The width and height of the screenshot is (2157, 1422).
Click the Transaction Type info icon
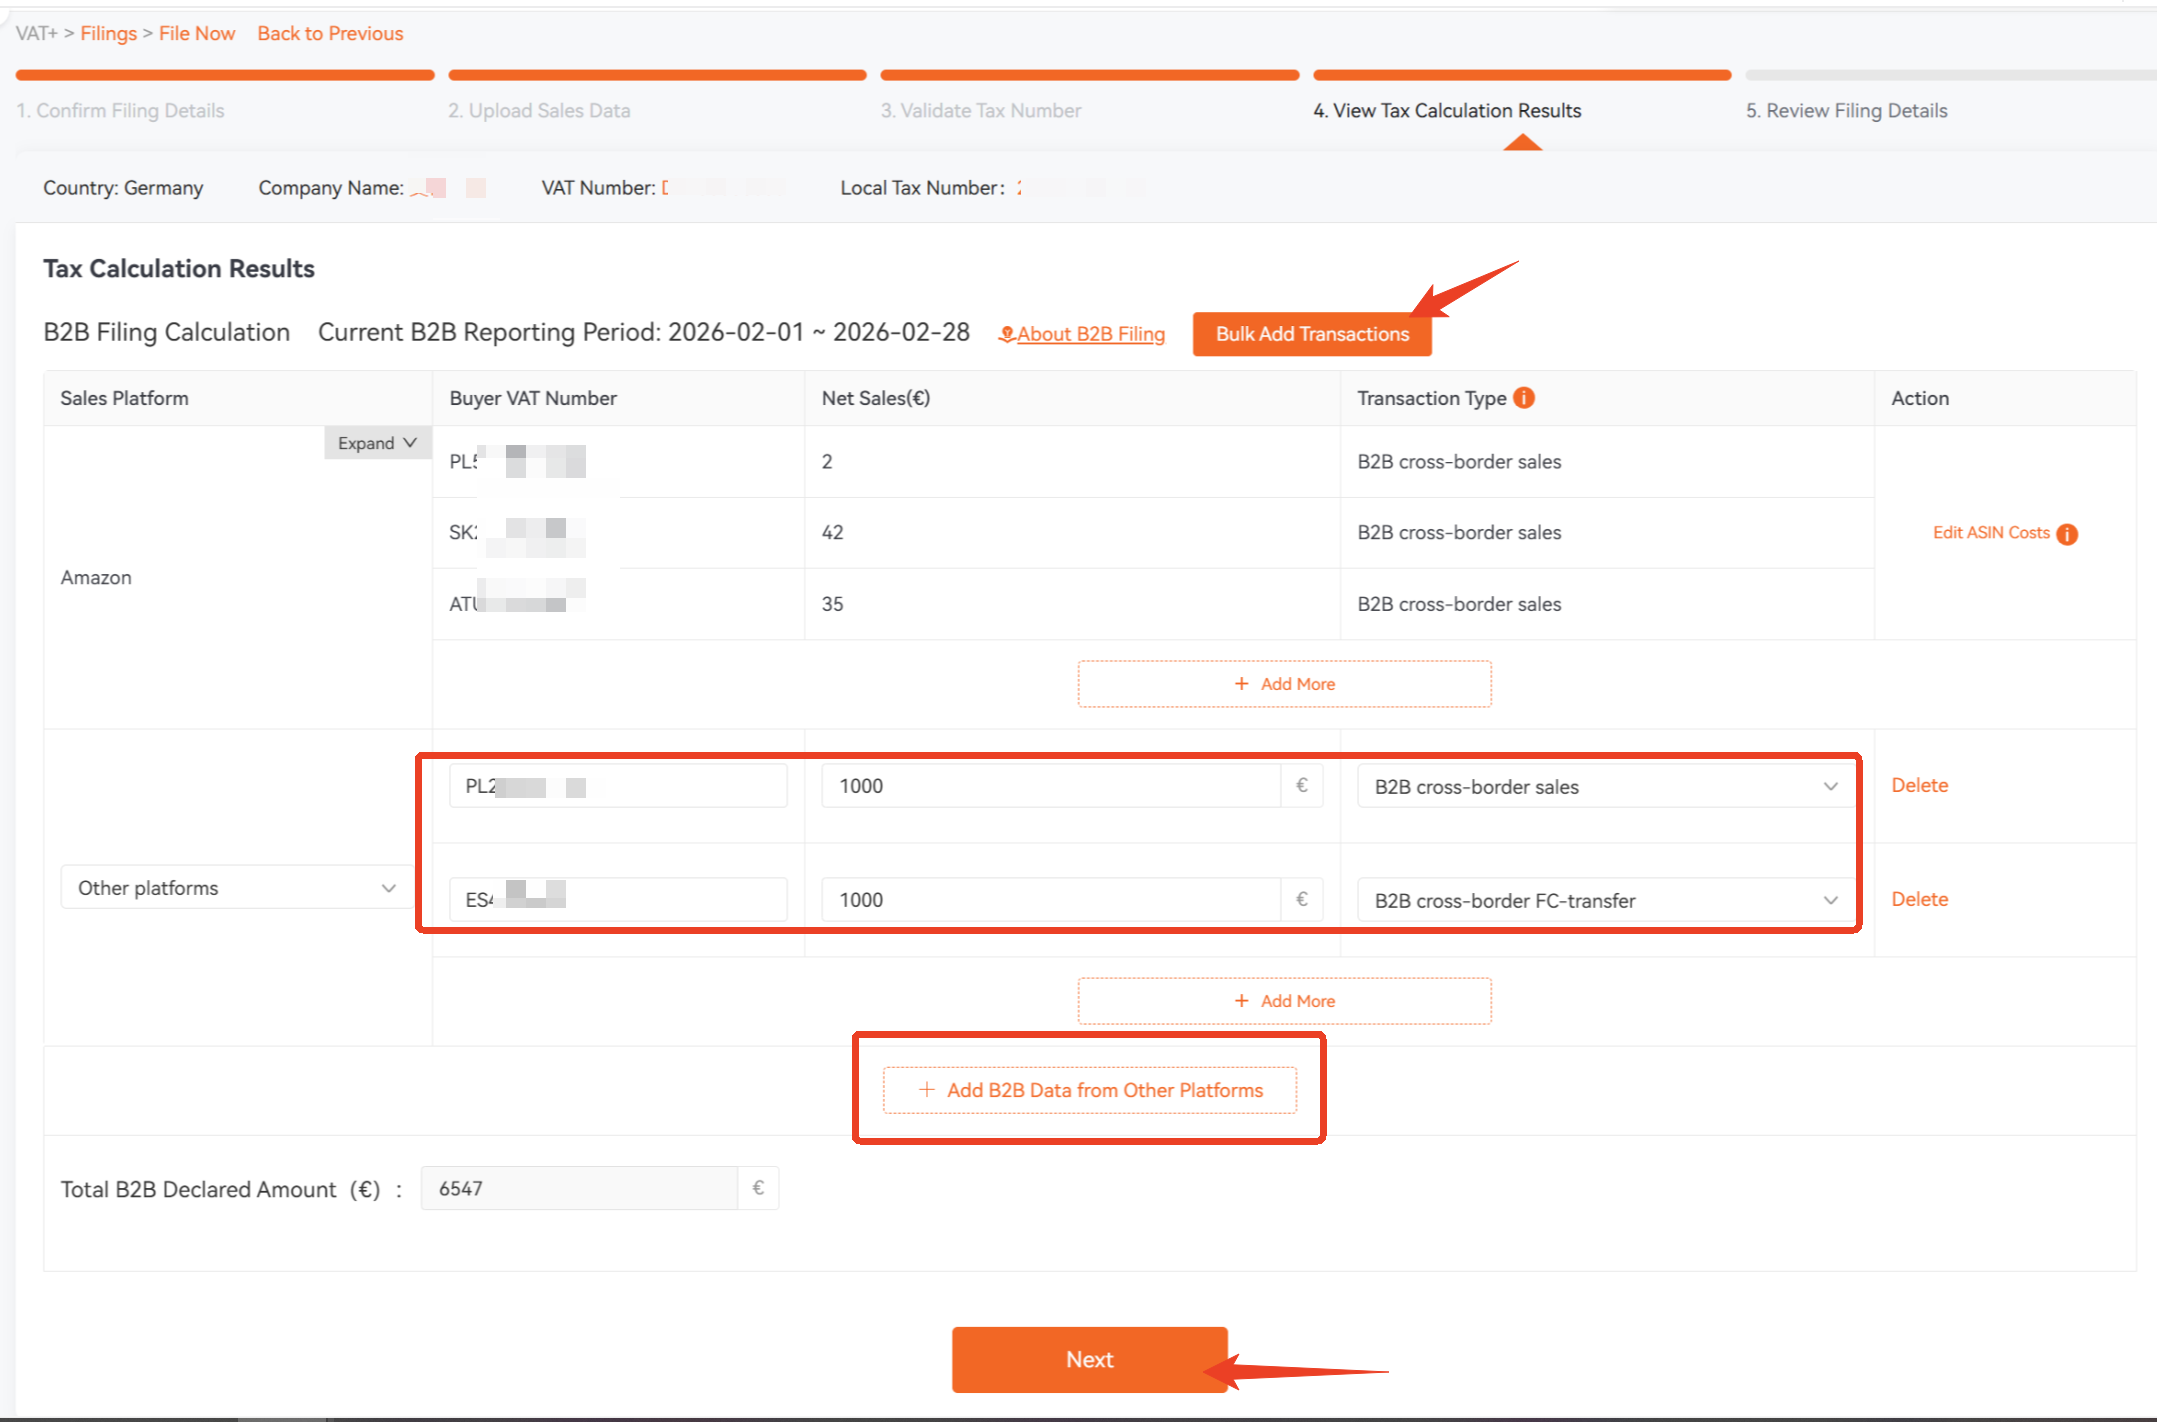[x=1523, y=398]
